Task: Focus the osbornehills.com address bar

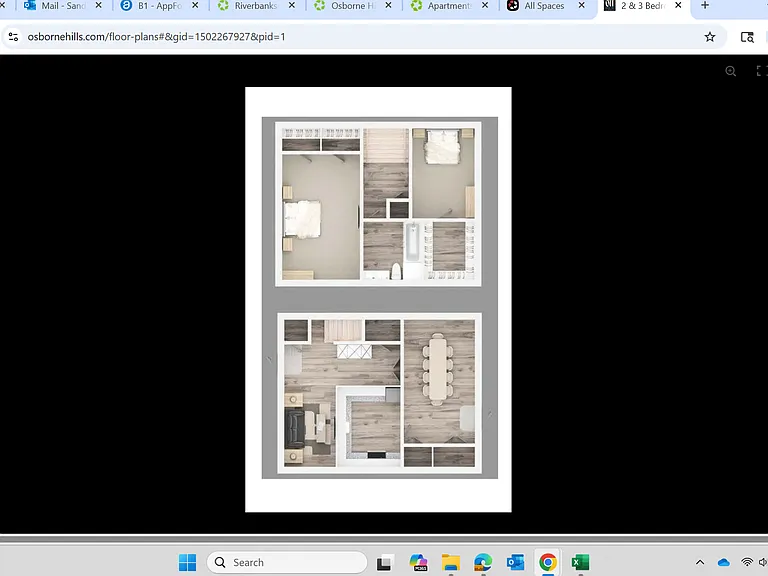Action: [x=362, y=37]
